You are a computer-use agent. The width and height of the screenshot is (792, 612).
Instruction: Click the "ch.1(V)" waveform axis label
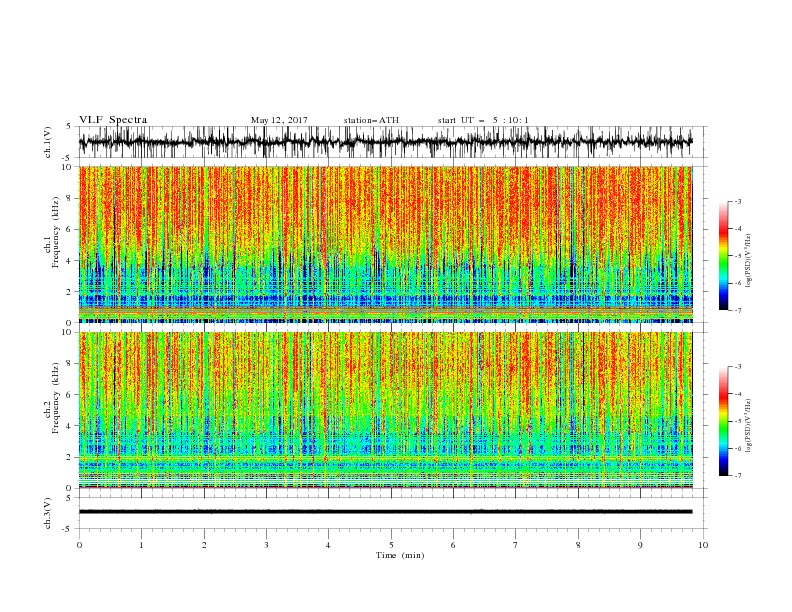point(48,142)
